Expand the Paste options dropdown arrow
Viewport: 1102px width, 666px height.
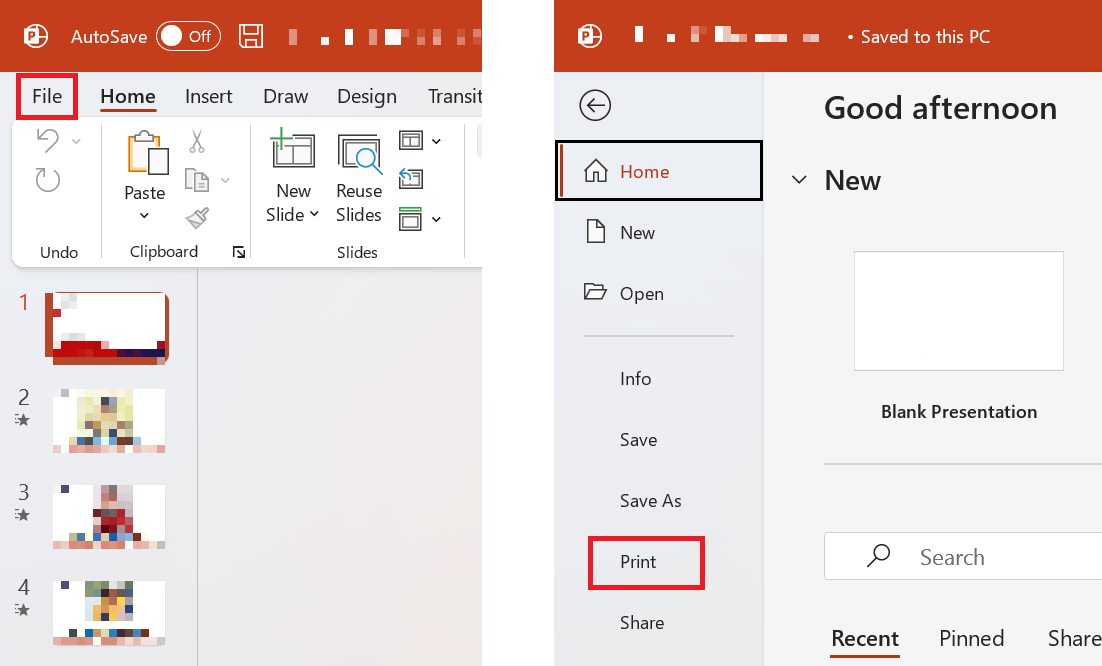point(144,215)
